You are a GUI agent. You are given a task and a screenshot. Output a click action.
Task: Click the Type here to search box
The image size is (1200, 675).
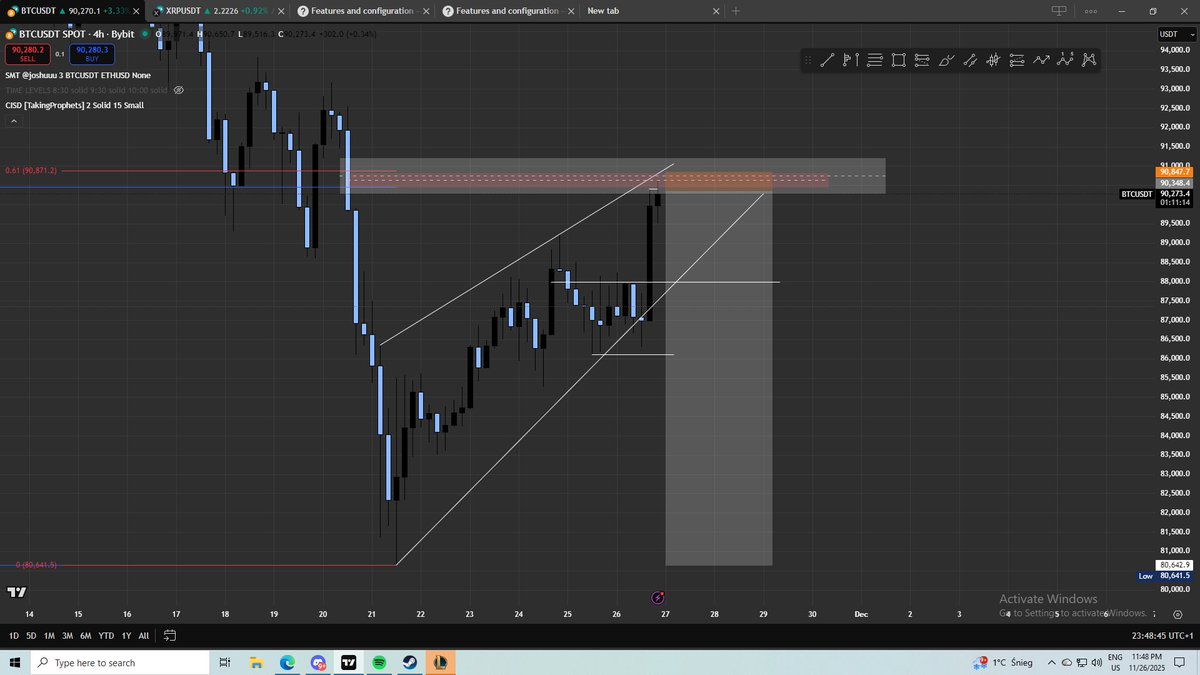[120, 663]
